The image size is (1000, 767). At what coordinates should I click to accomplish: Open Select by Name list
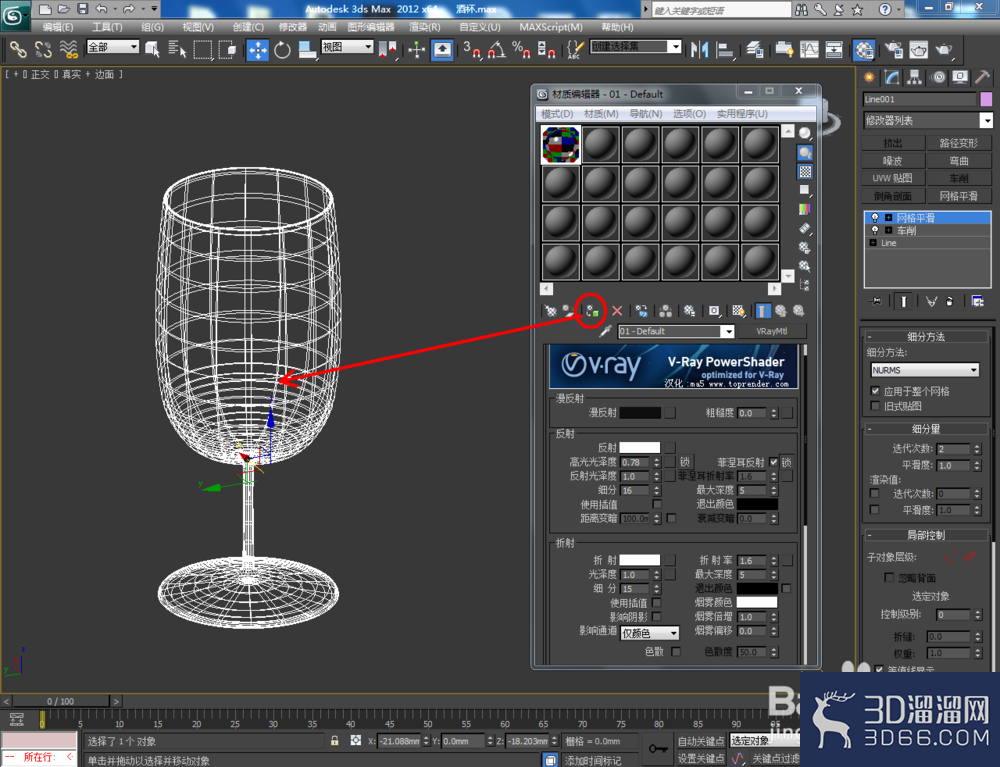click(177, 49)
